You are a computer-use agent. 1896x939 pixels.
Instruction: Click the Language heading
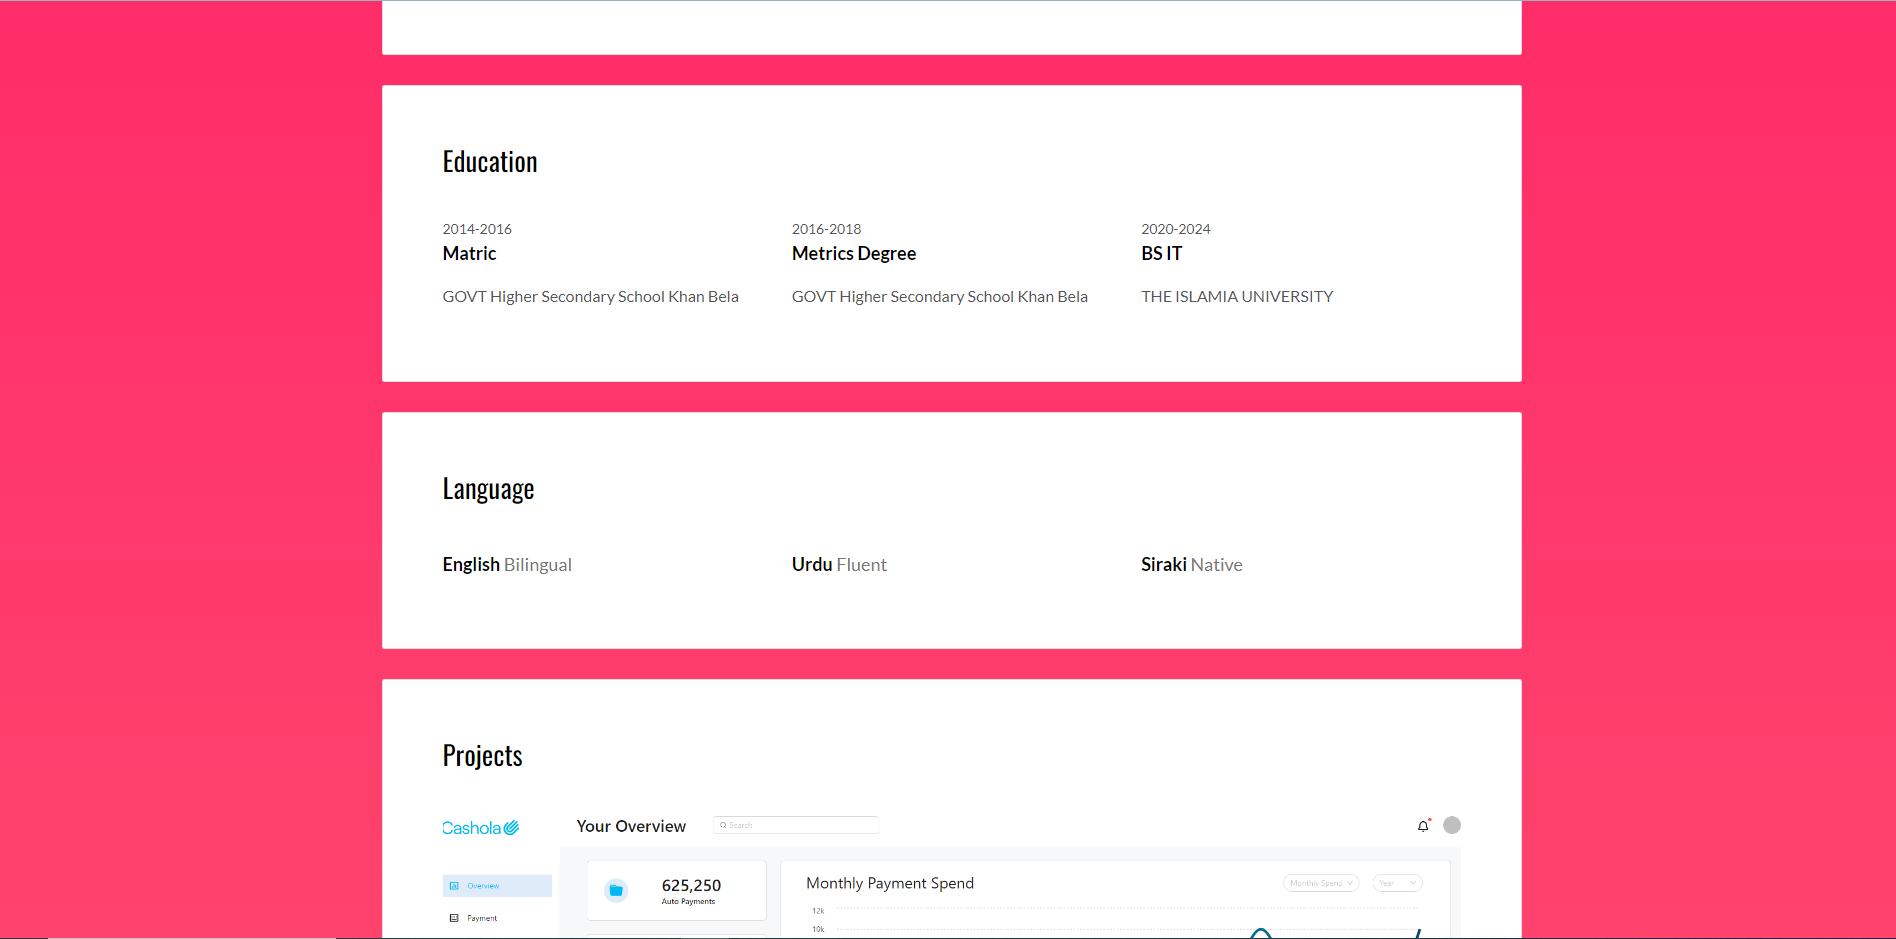tap(488, 489)
